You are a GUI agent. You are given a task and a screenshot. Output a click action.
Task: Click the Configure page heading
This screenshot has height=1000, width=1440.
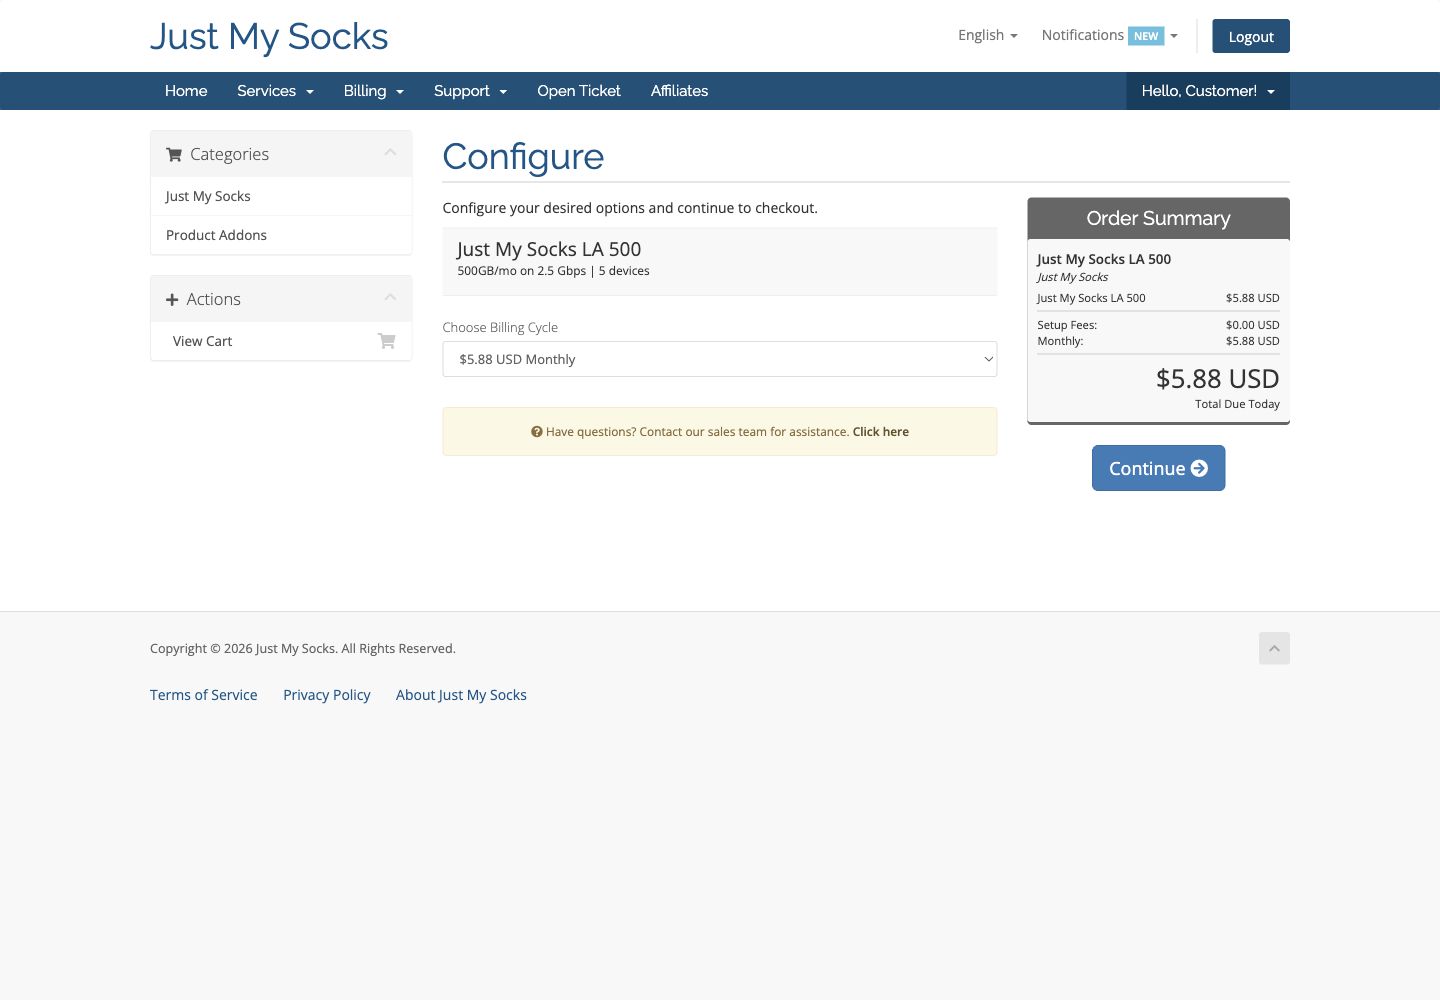(x=523, y=157)
